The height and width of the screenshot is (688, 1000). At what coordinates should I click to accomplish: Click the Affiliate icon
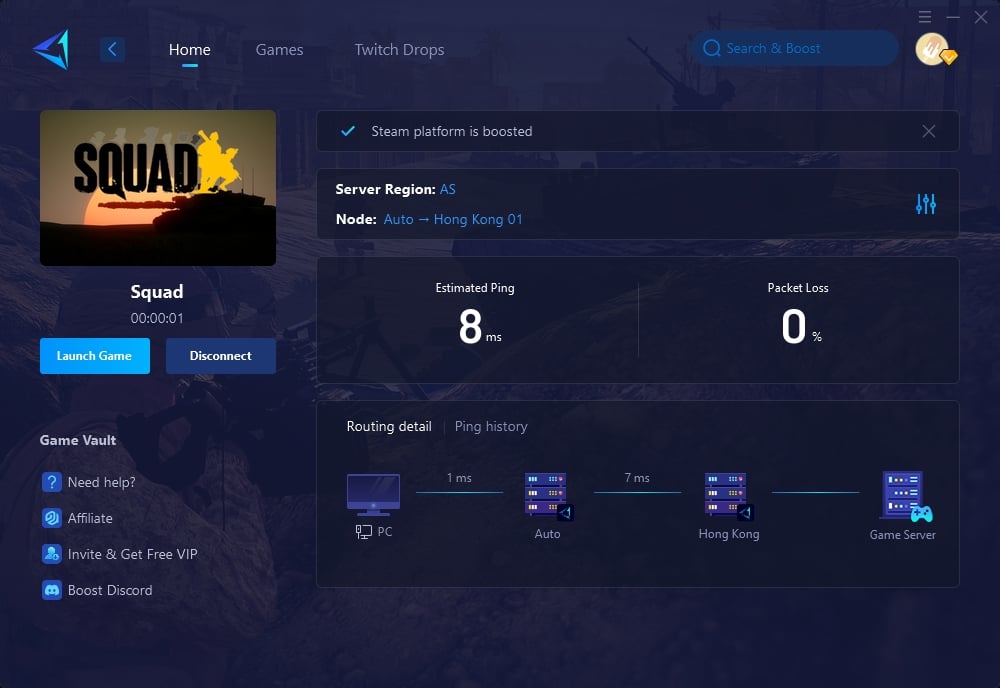tap(52, 518)
